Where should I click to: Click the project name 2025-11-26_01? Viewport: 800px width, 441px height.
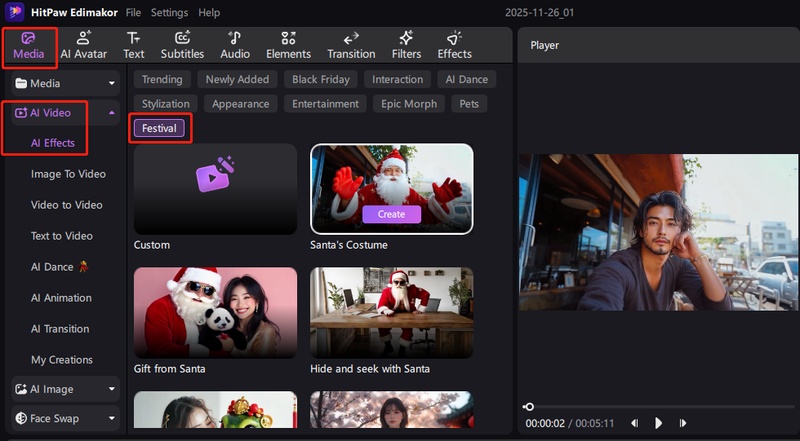pyautogui.click(x=539, y=13)
